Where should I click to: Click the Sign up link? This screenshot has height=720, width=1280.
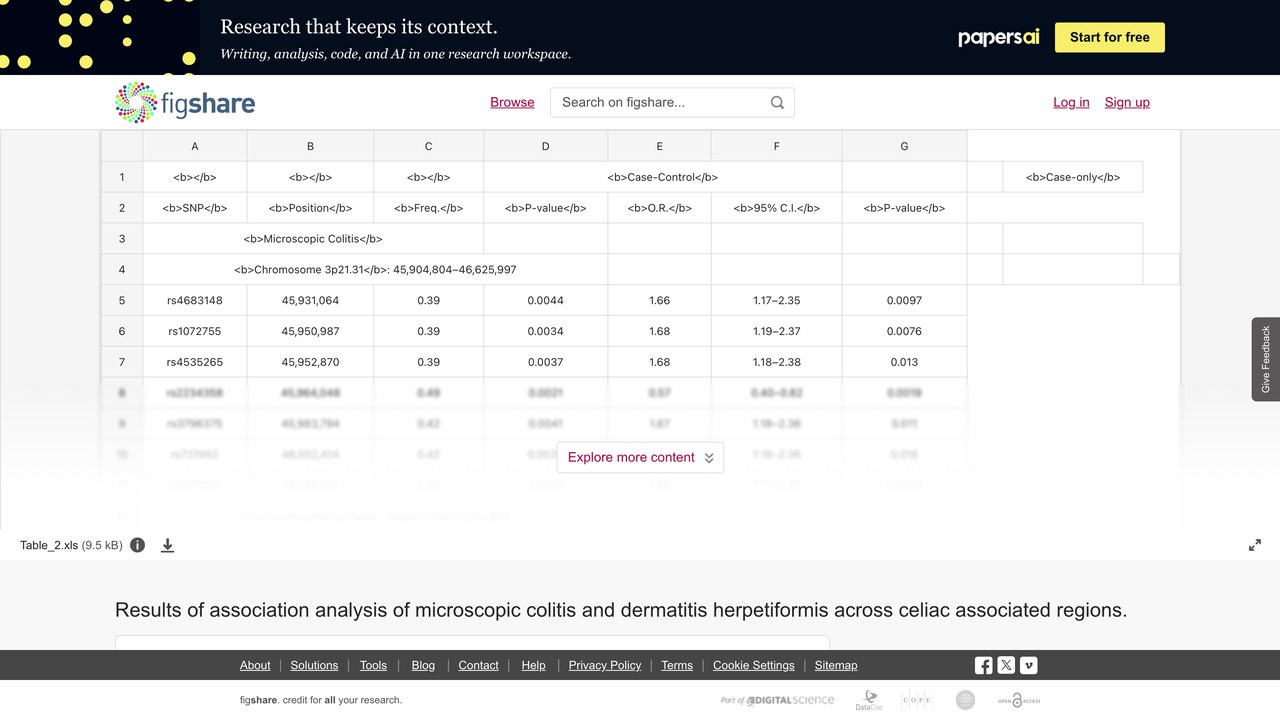(x=1127, y=102)
